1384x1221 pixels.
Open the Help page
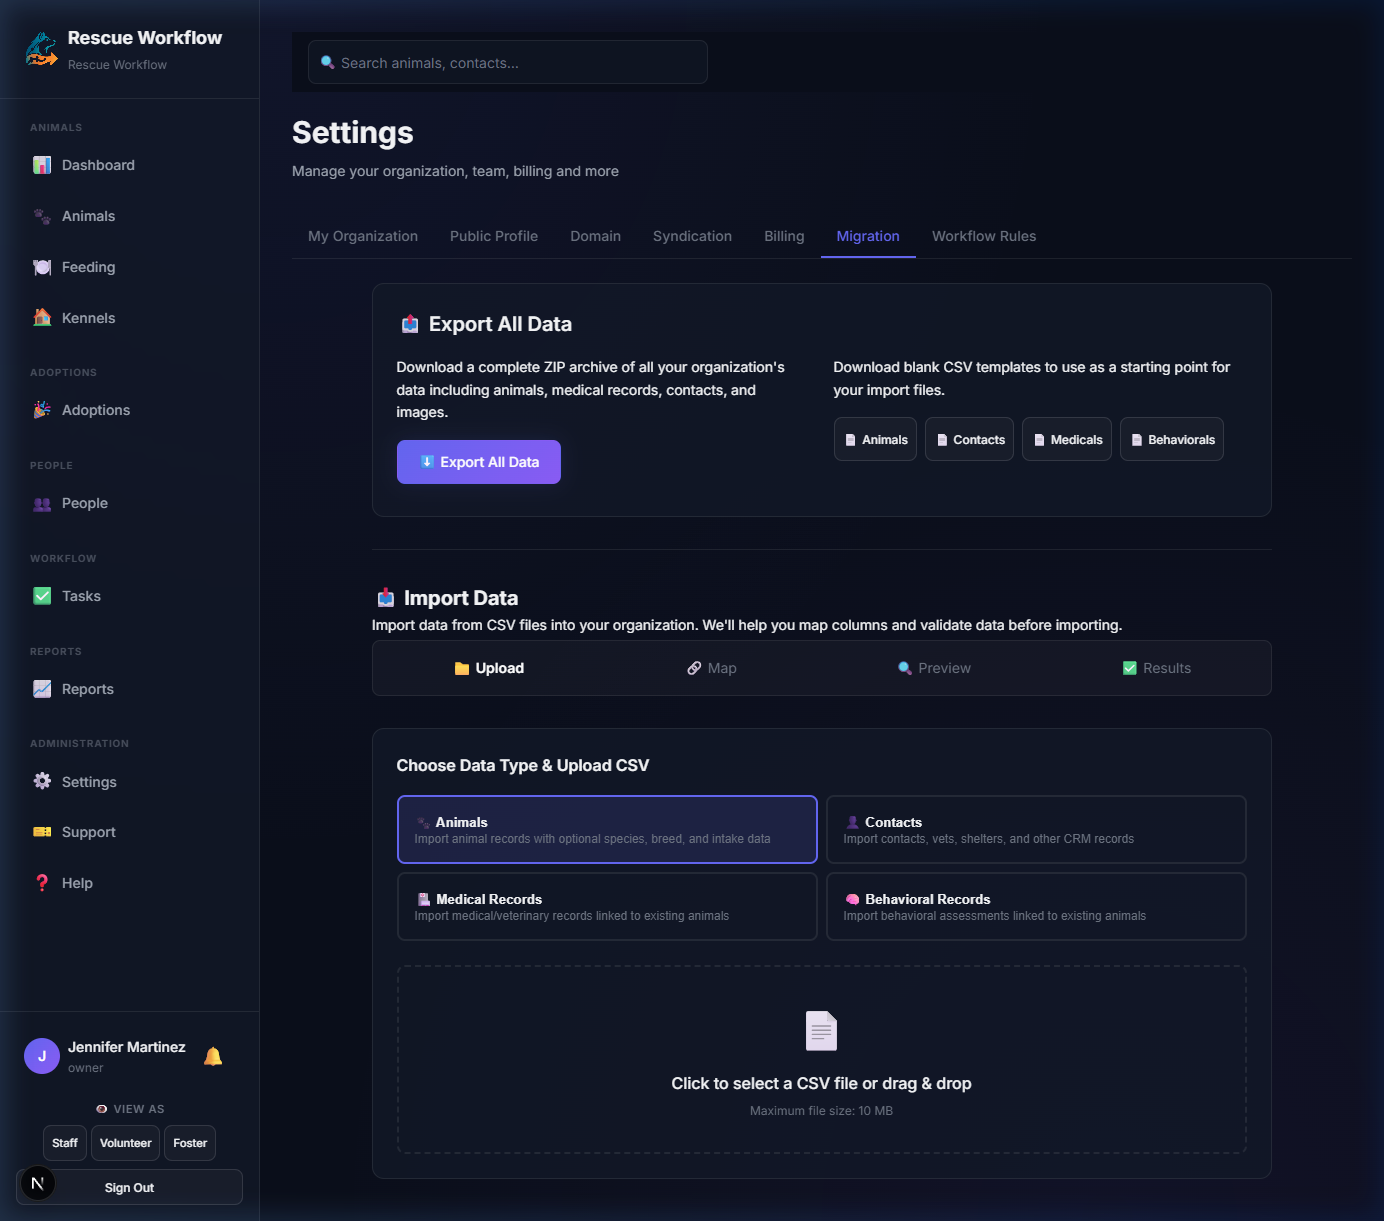tap(77, 883)
